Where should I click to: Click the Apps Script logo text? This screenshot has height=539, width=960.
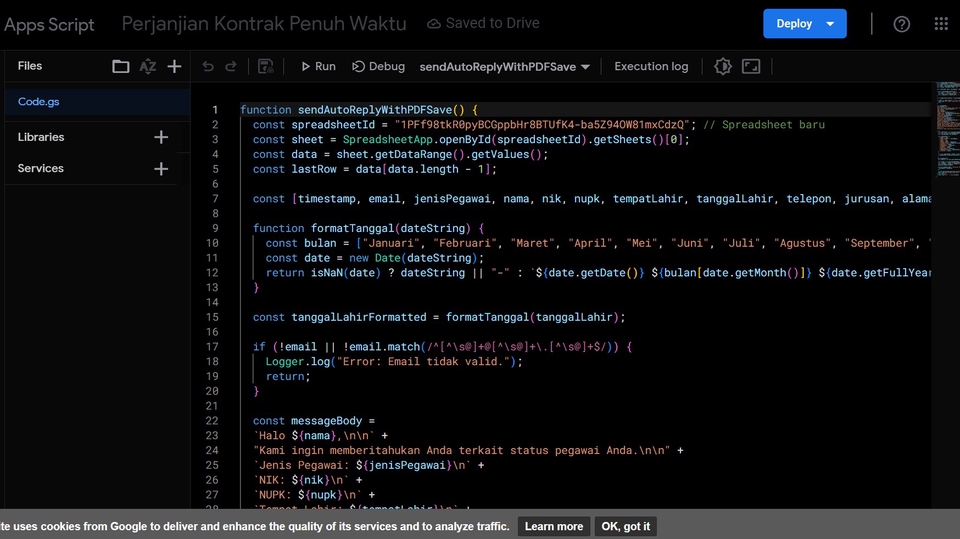[x=49, y=24]
